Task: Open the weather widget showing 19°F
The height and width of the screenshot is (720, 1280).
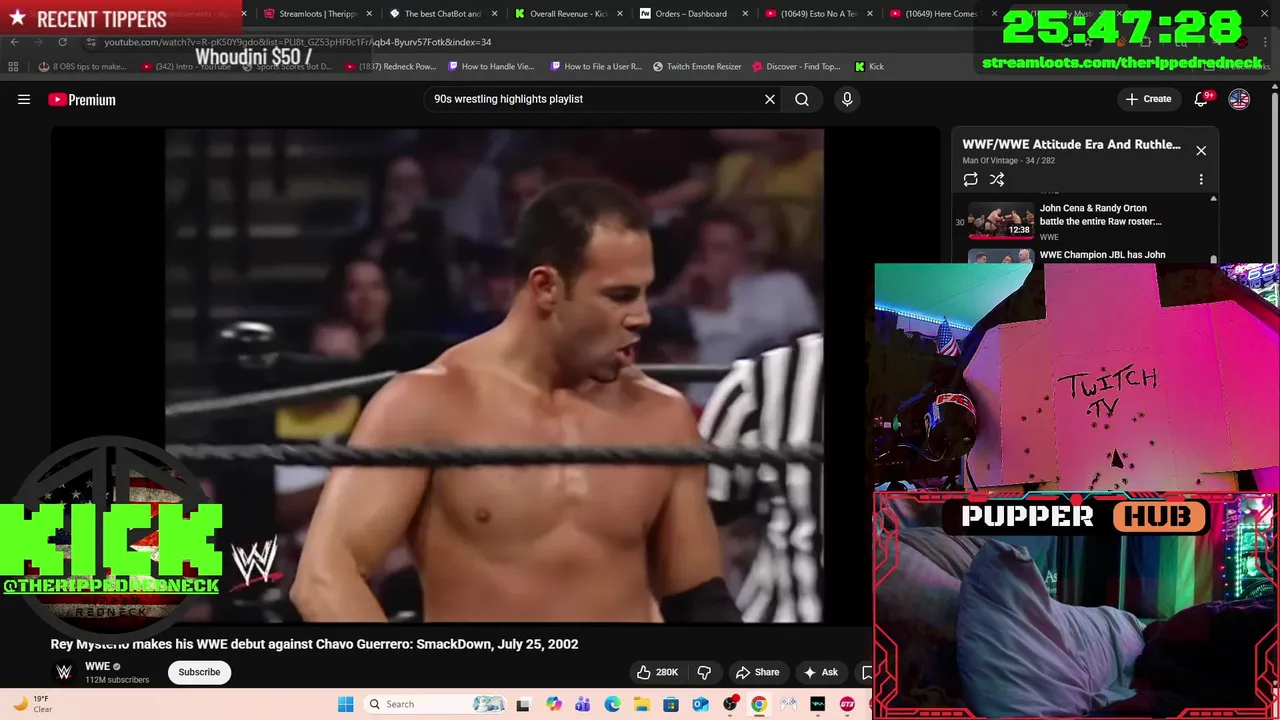Action: point(32,704)
